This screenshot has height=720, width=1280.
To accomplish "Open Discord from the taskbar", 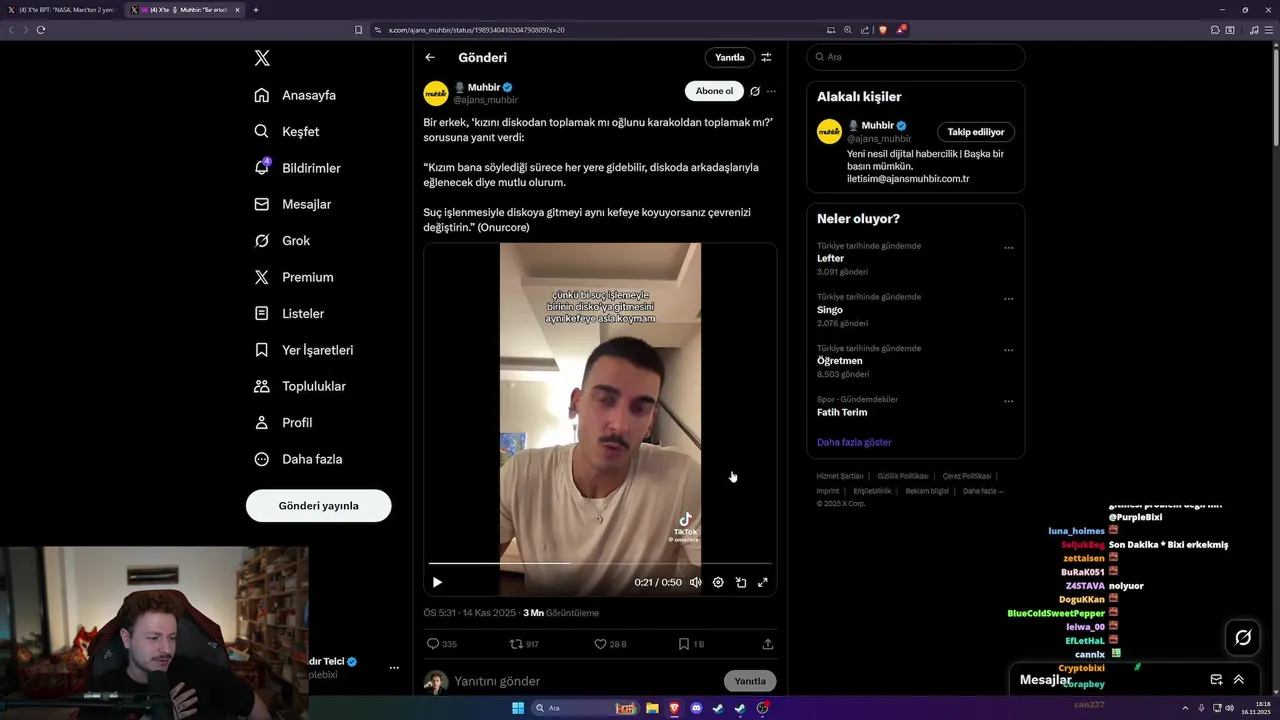I will pos(696,708).
